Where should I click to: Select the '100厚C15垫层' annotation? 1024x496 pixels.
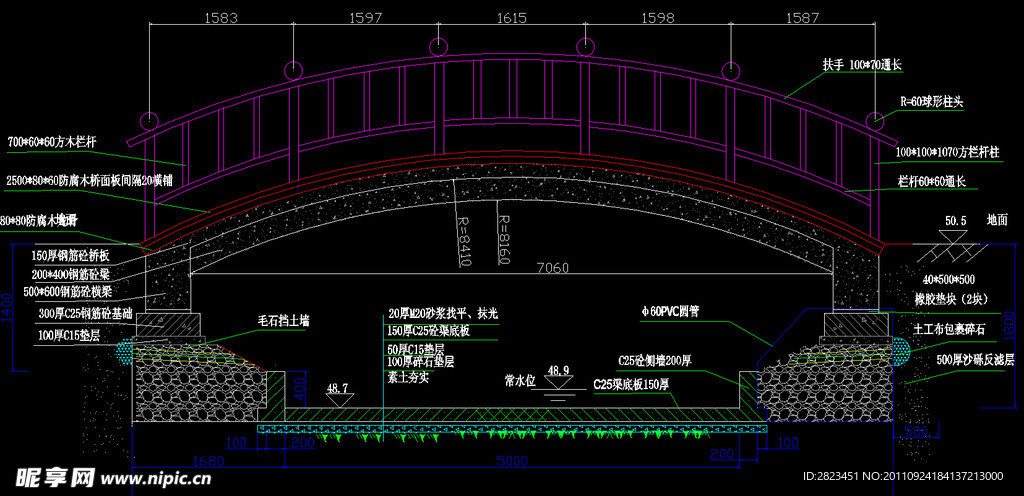[x=68, y=333]
